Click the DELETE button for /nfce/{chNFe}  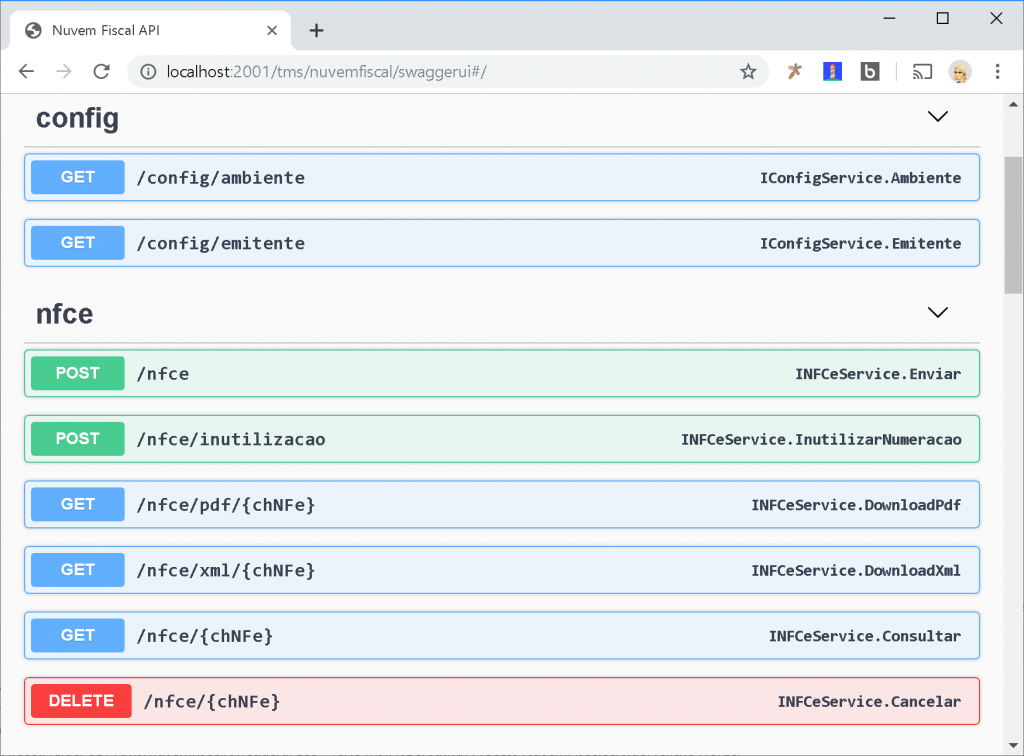click(81, 701)
